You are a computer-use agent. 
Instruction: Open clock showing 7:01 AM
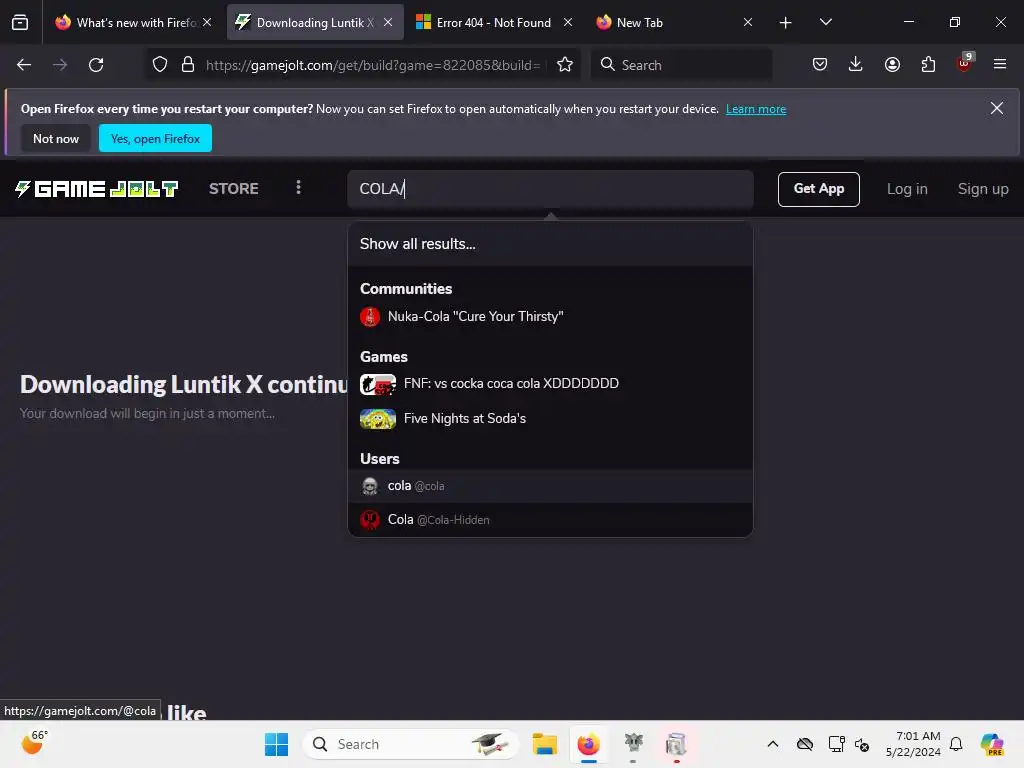913,744
